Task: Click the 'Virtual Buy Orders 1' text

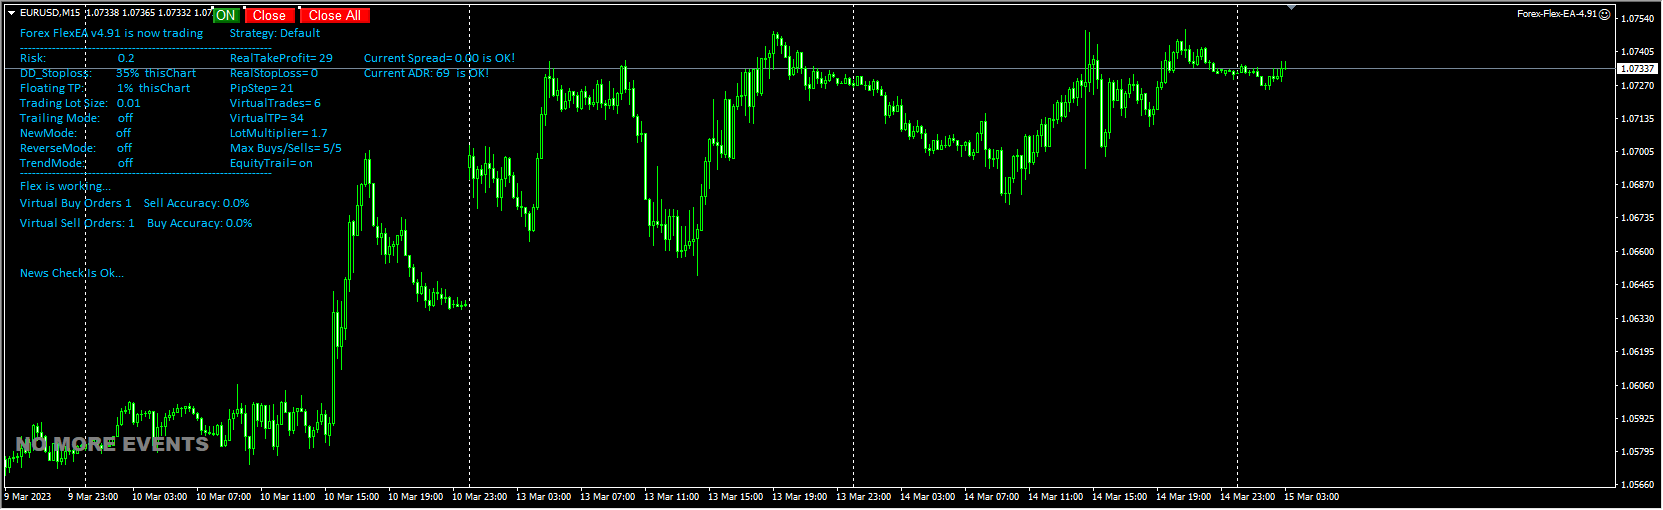Action: pyautogui.click(x=76, y=203)
